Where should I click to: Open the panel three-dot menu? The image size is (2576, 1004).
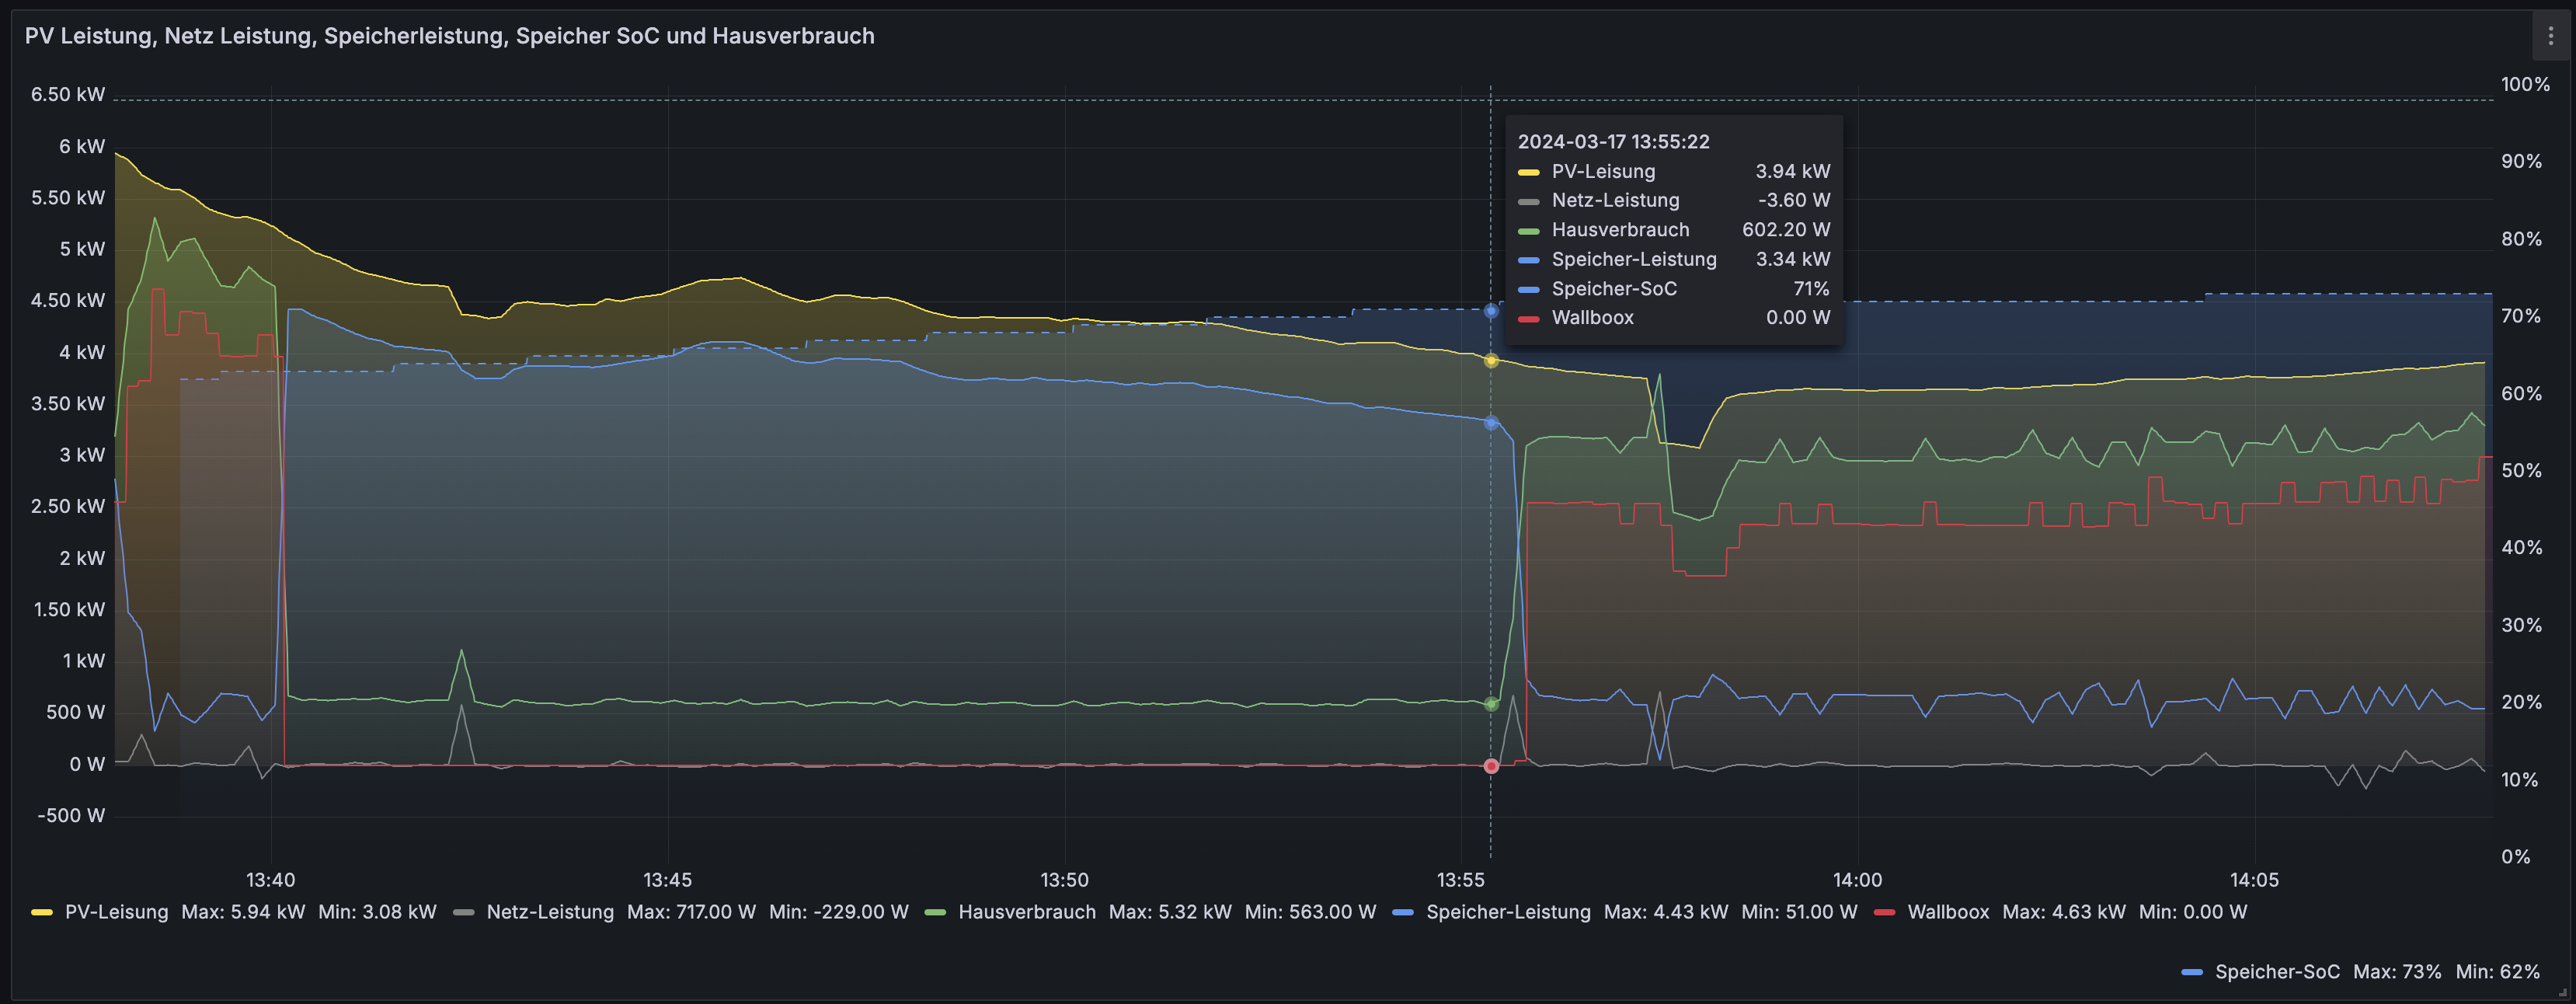[x=2550, y=36]
